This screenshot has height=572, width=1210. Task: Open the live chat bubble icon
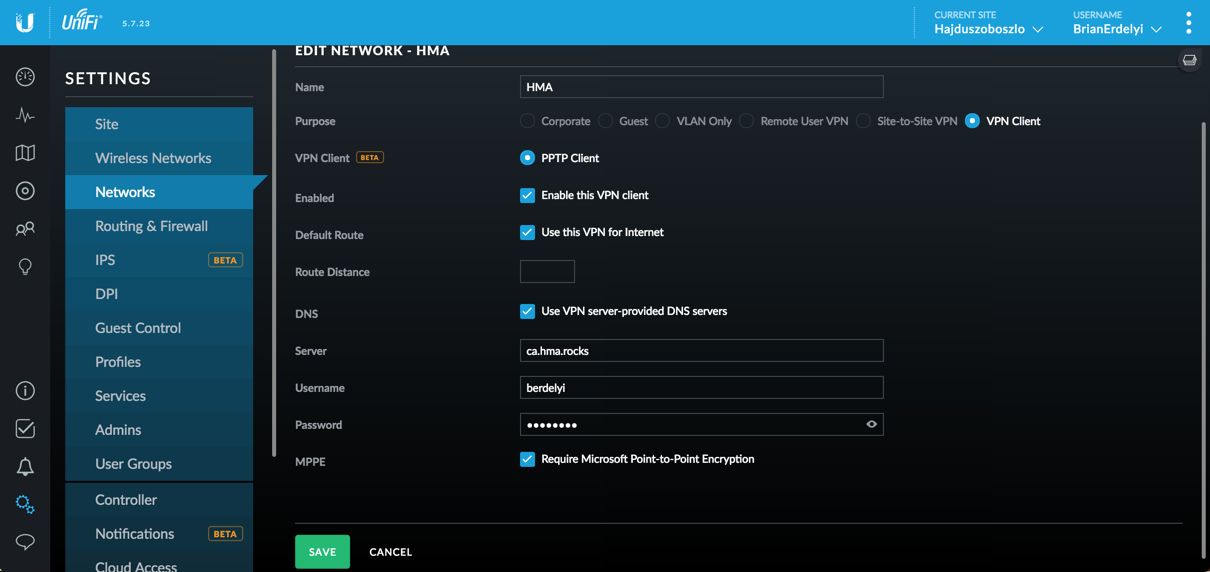pos(25,542)
